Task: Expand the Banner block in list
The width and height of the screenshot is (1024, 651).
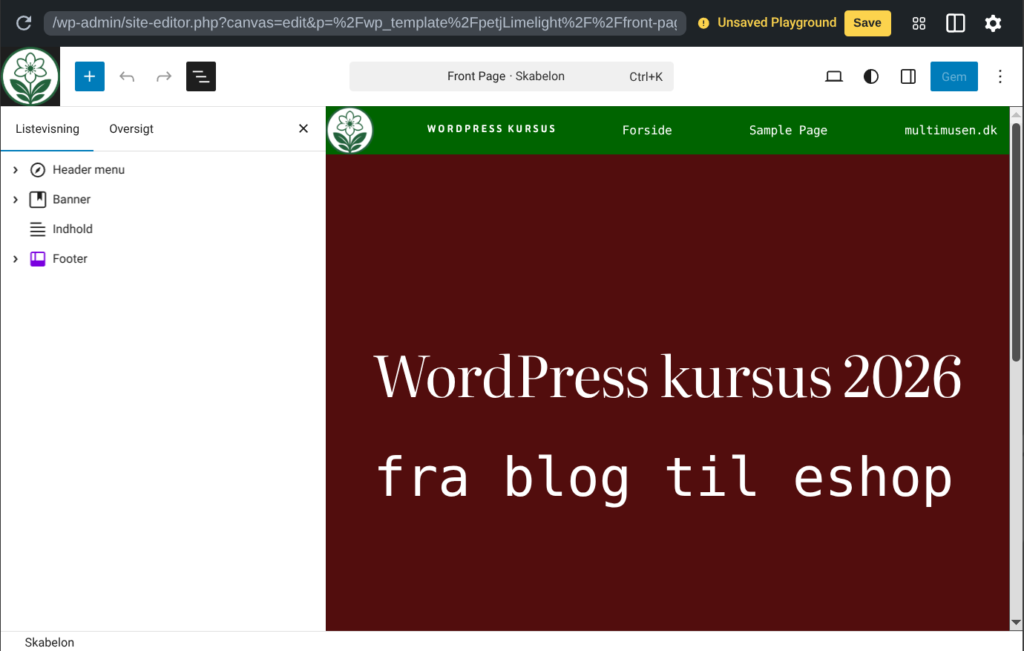Action: tap(16, 200)
